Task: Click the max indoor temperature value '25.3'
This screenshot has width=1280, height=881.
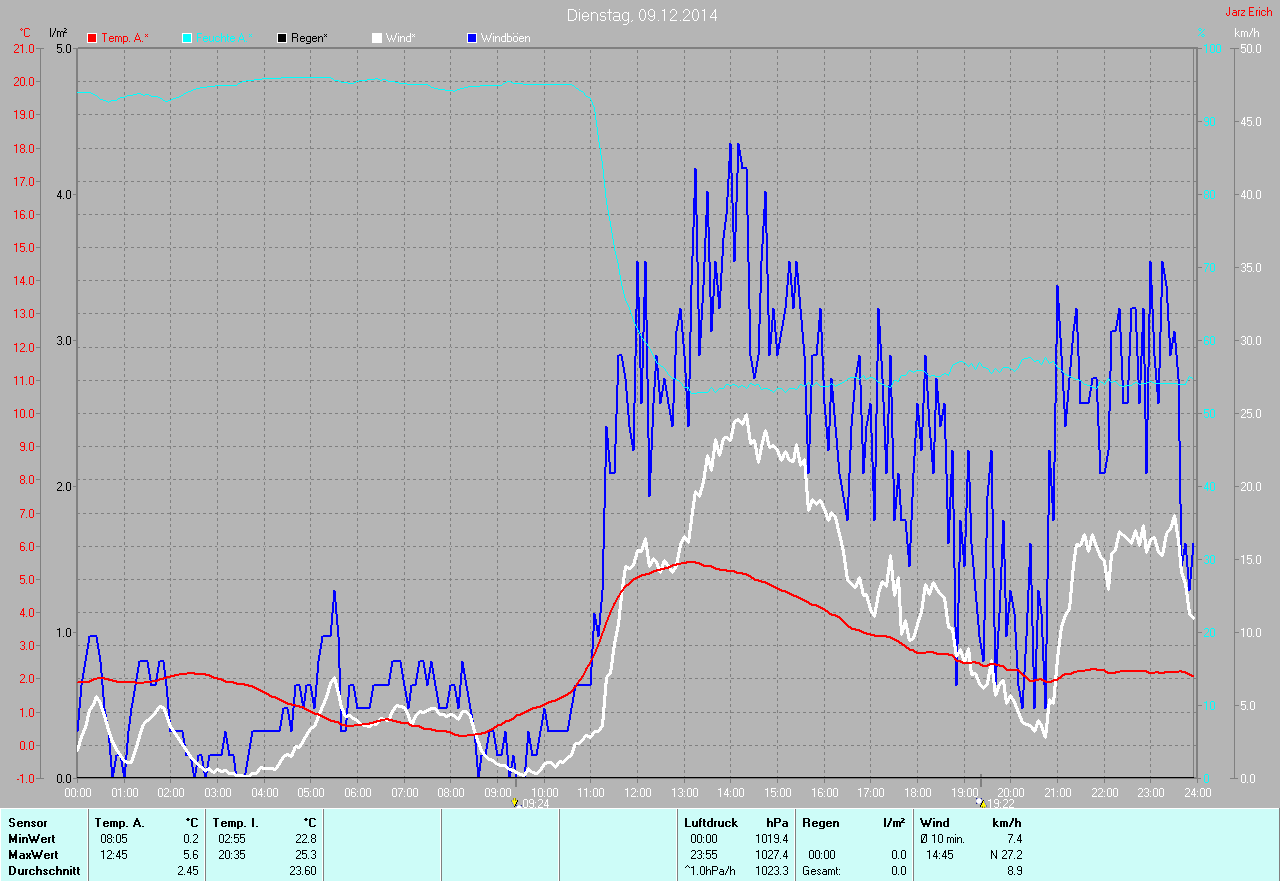Action: coord(306,855)
